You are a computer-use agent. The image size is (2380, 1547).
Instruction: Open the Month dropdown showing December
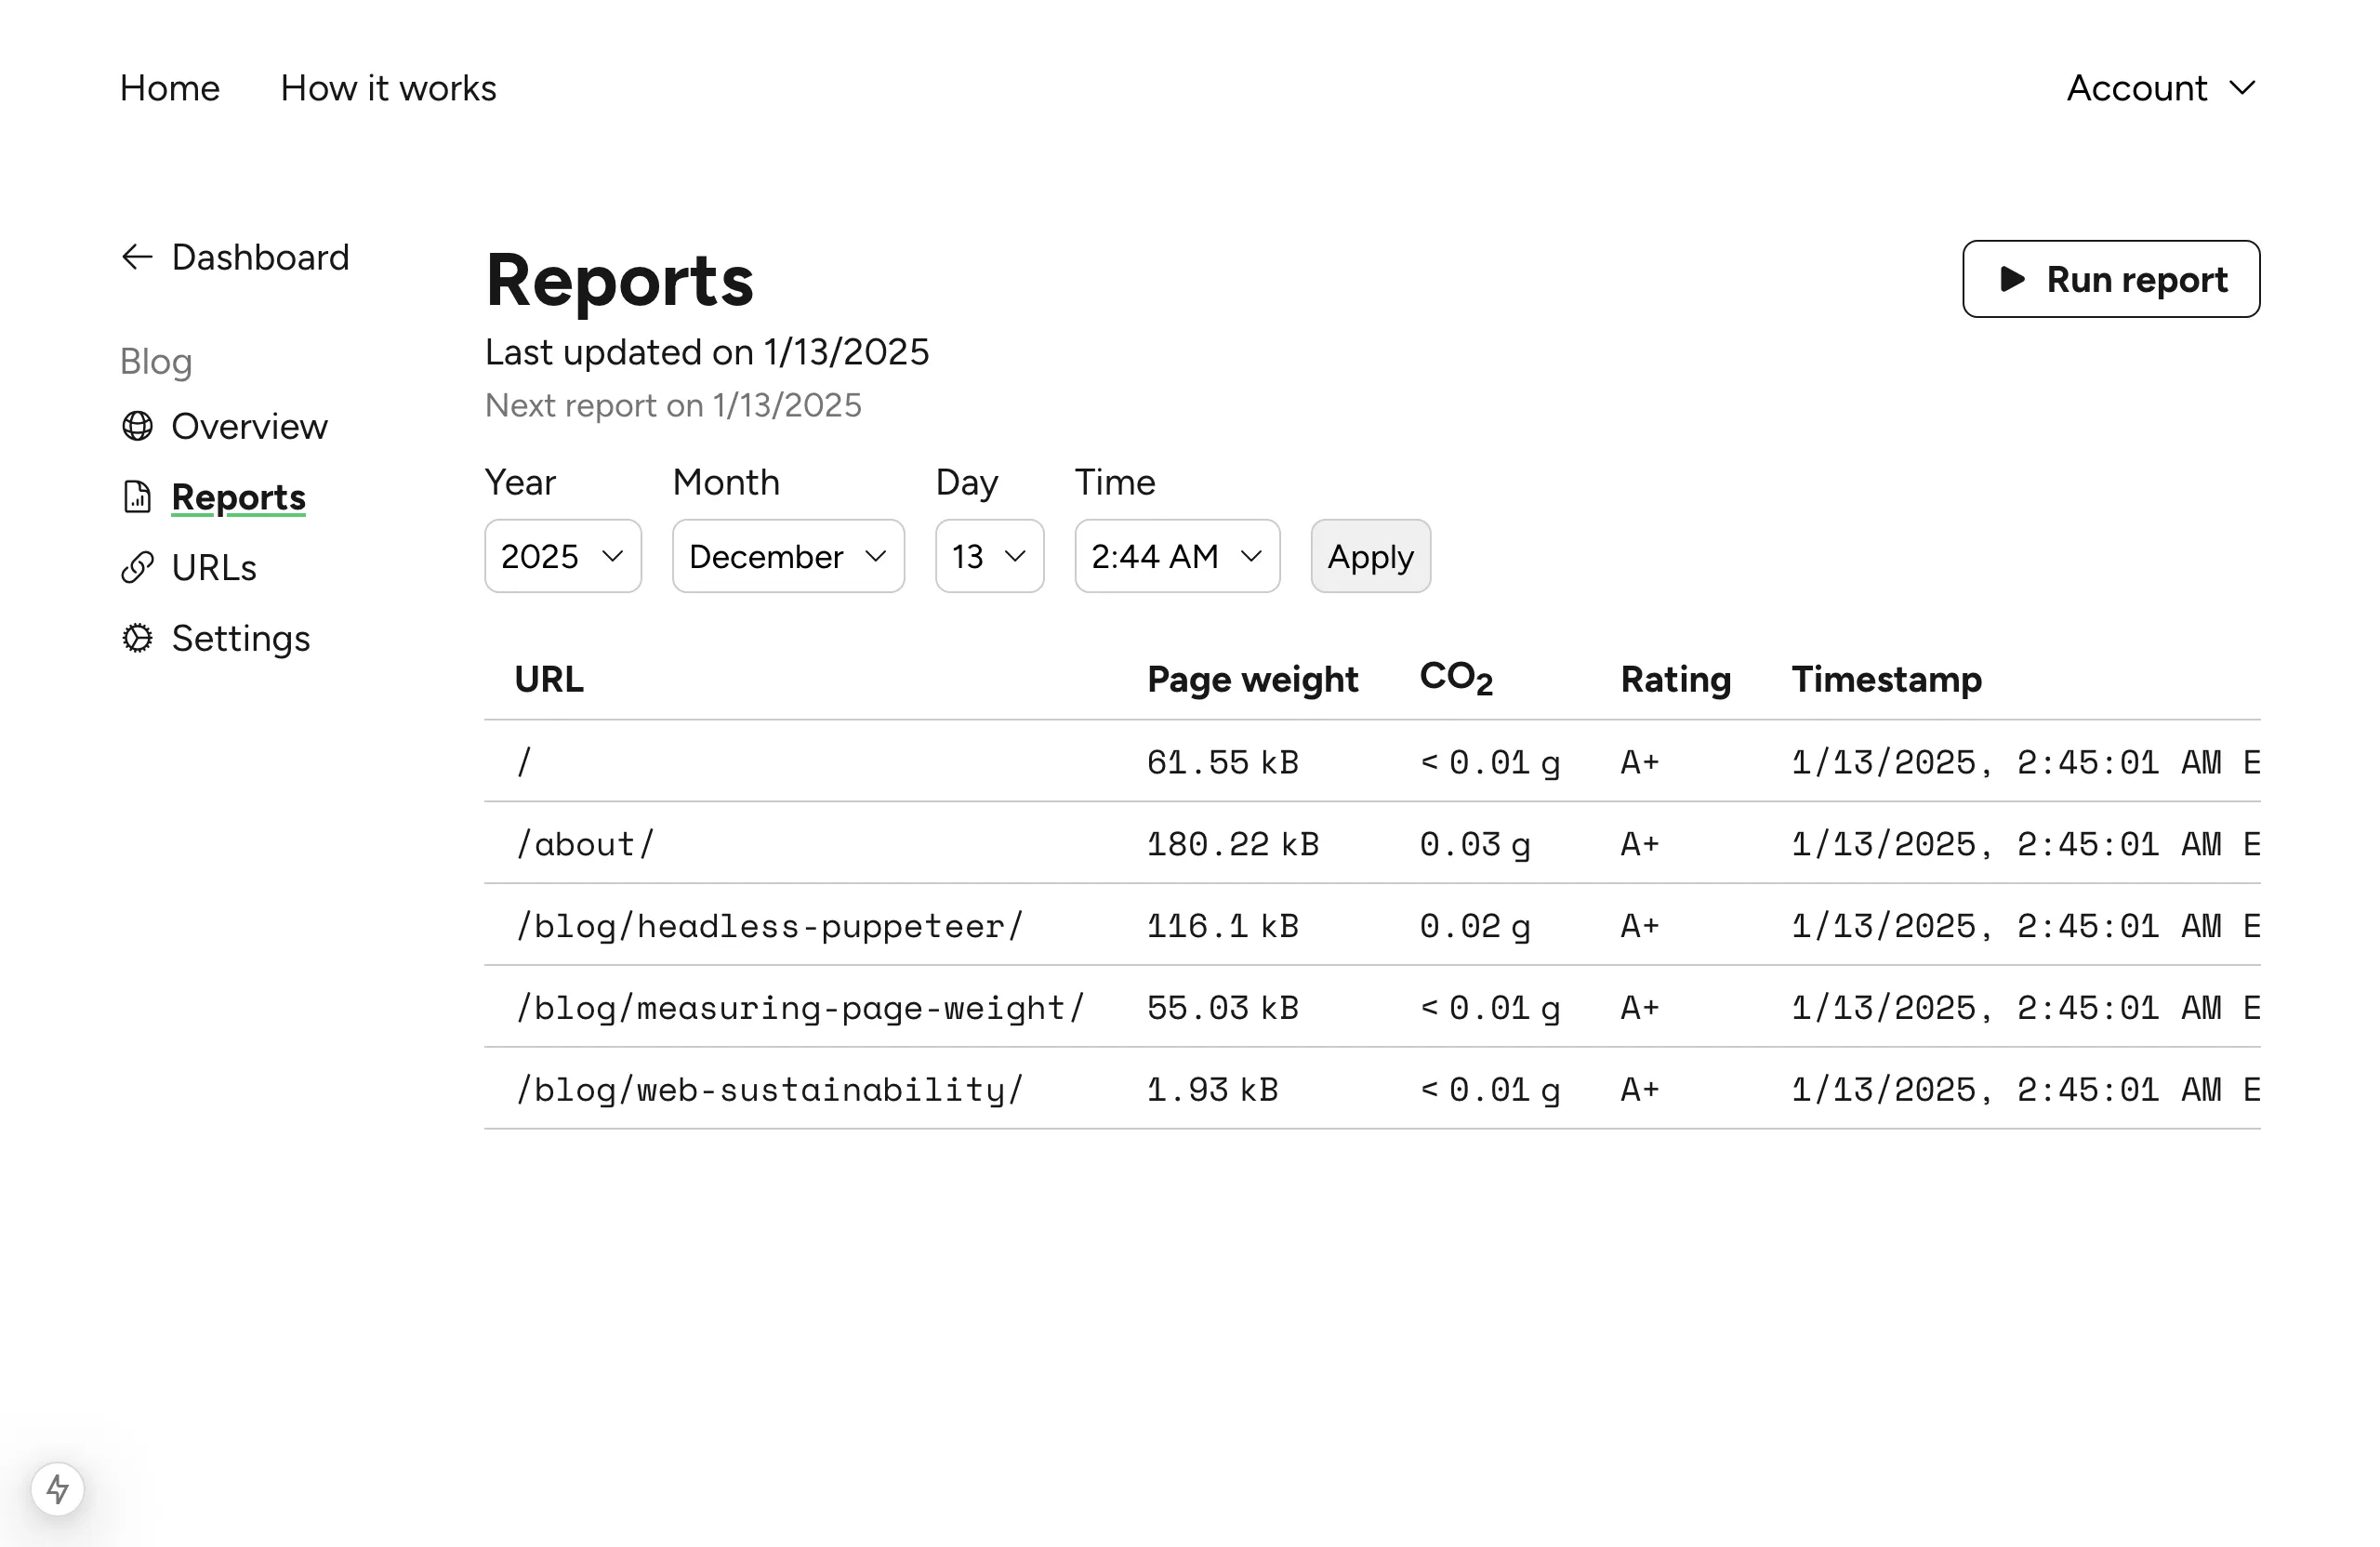click(x=787, y=556)
